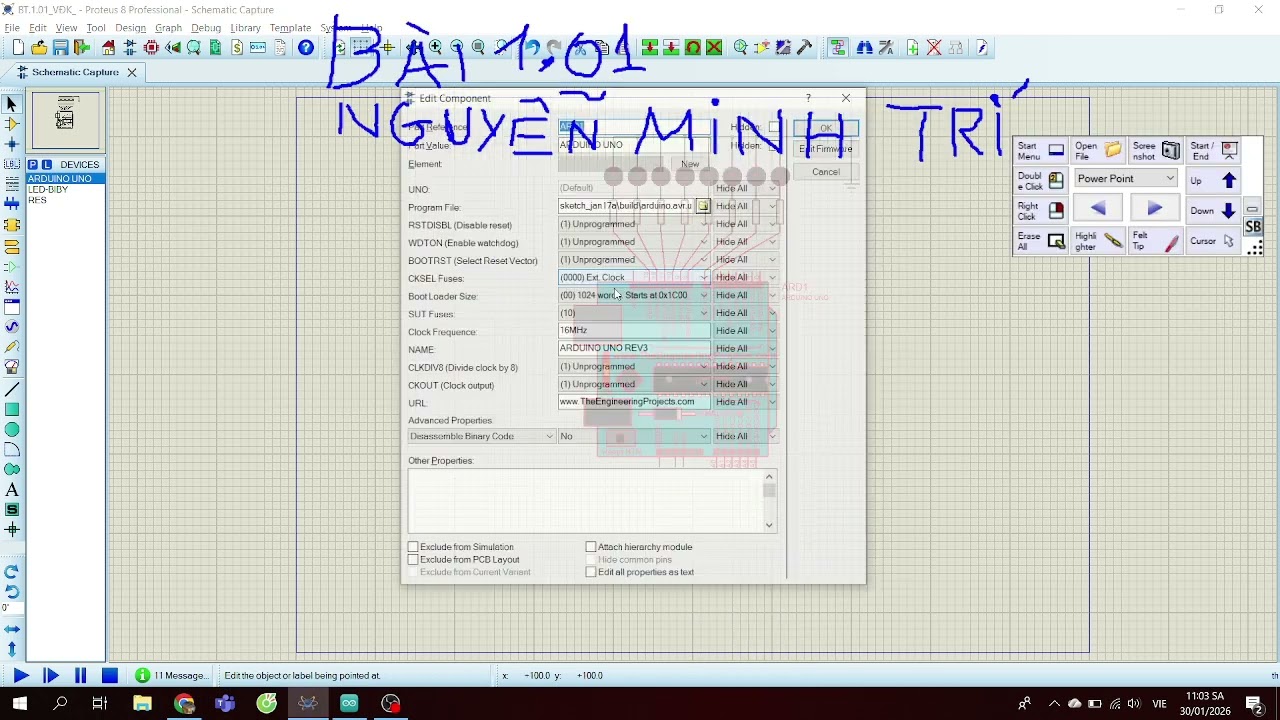Viewport: 1280px width, 720px height.
Task: Open the Home Page toolbar icon
Action: click(108, 48)
